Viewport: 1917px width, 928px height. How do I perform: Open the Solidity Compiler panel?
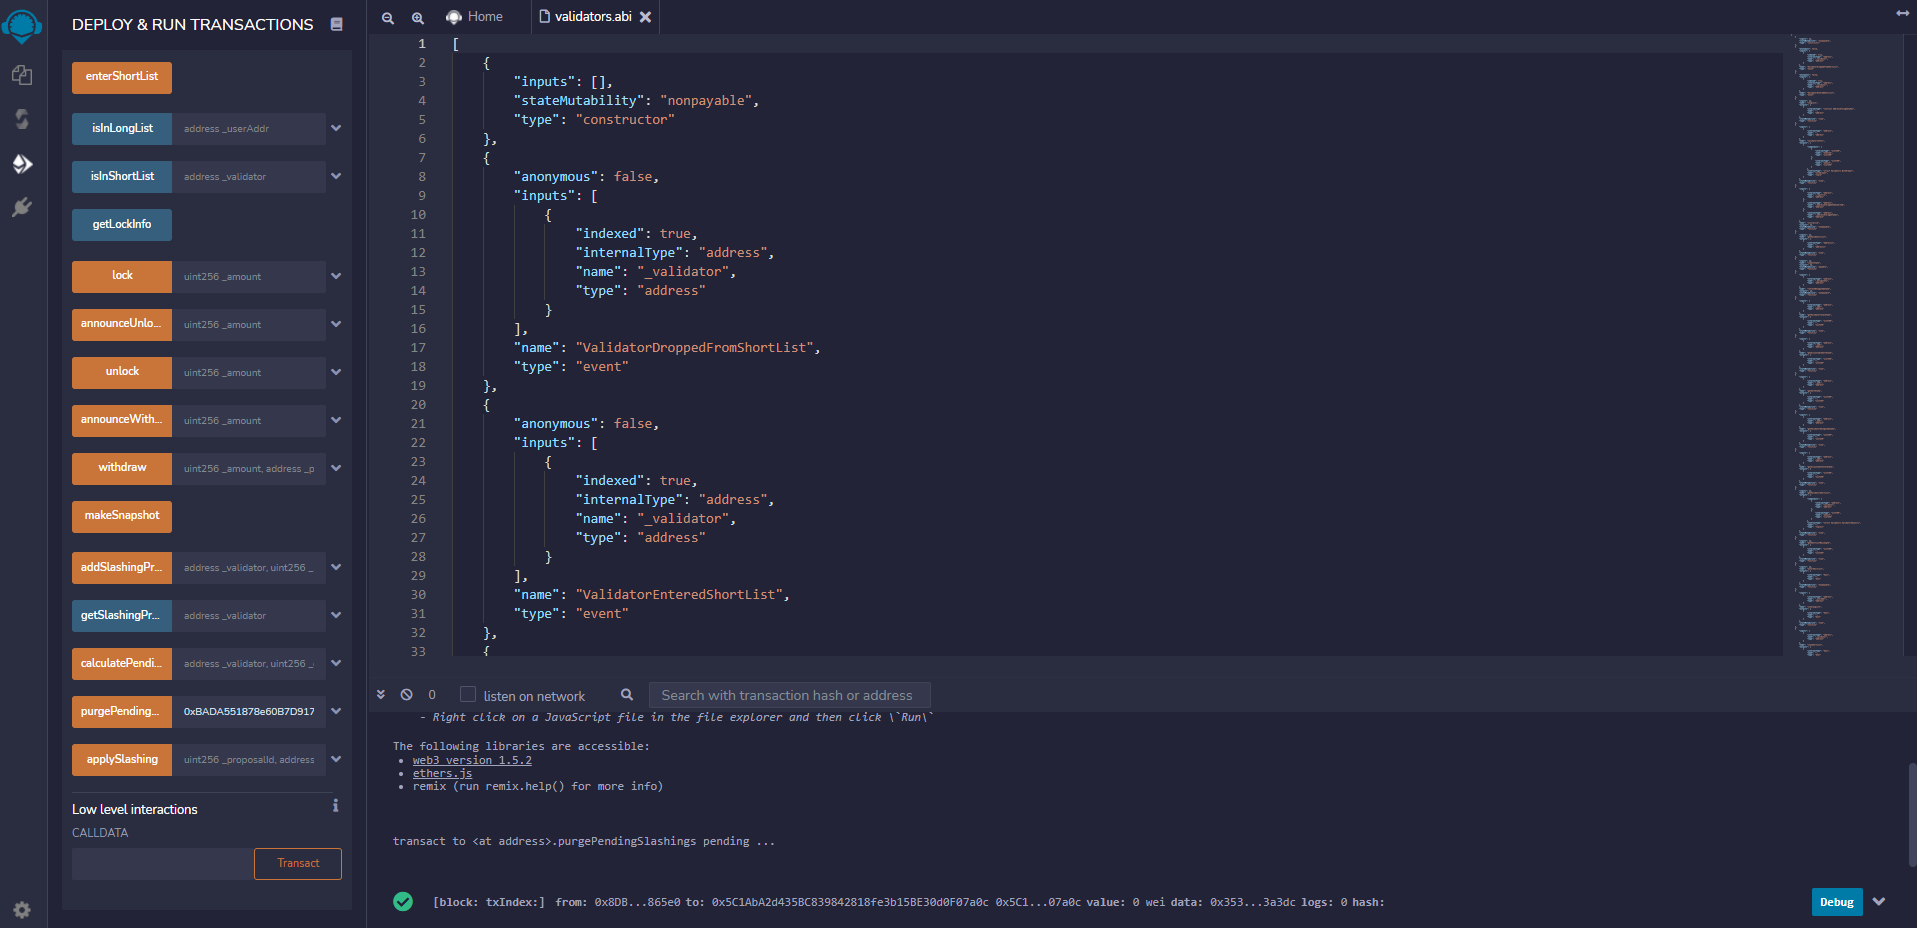[22, 119]
